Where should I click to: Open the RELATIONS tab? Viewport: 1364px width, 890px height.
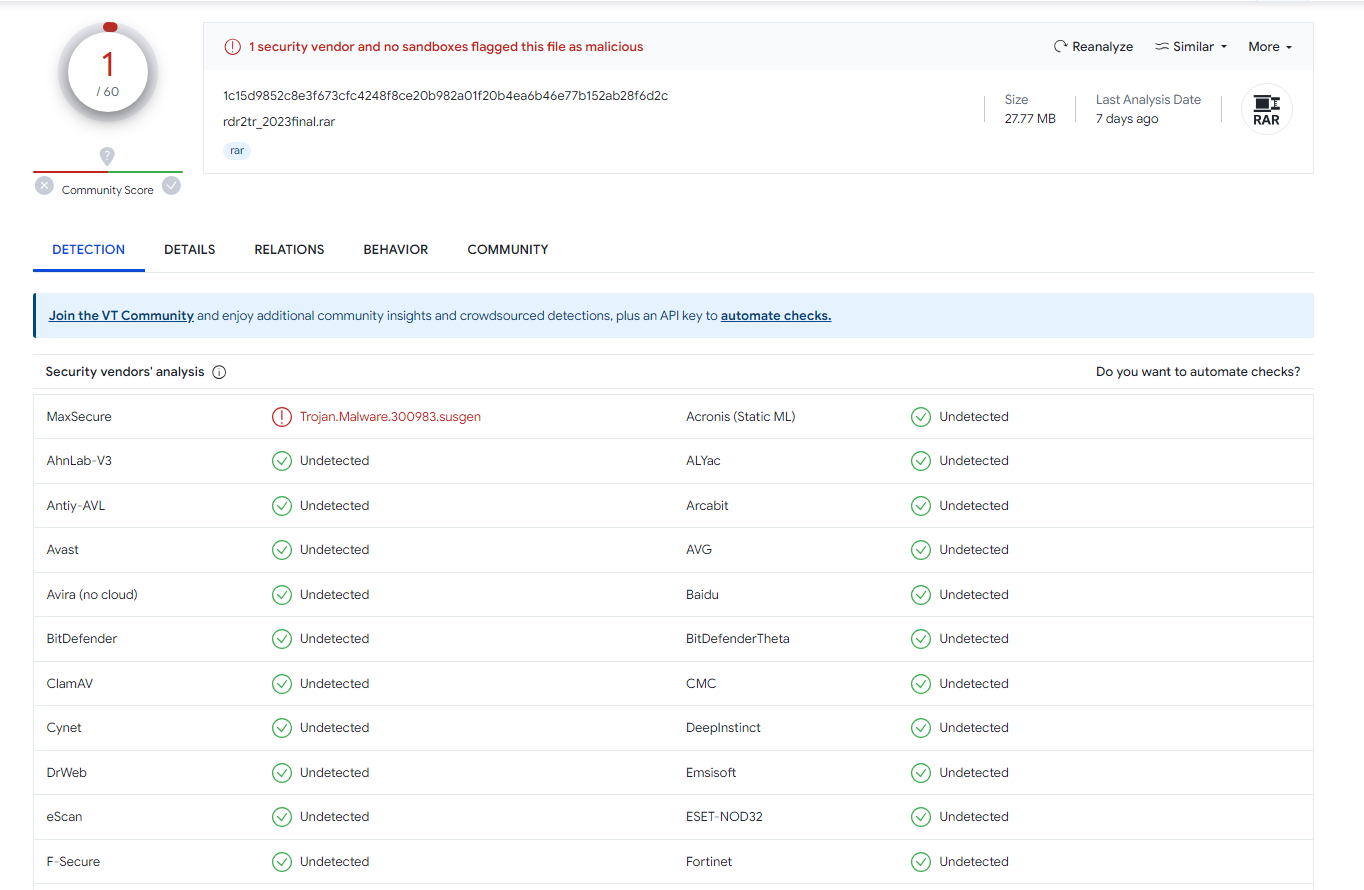click(x=289, y=250)
